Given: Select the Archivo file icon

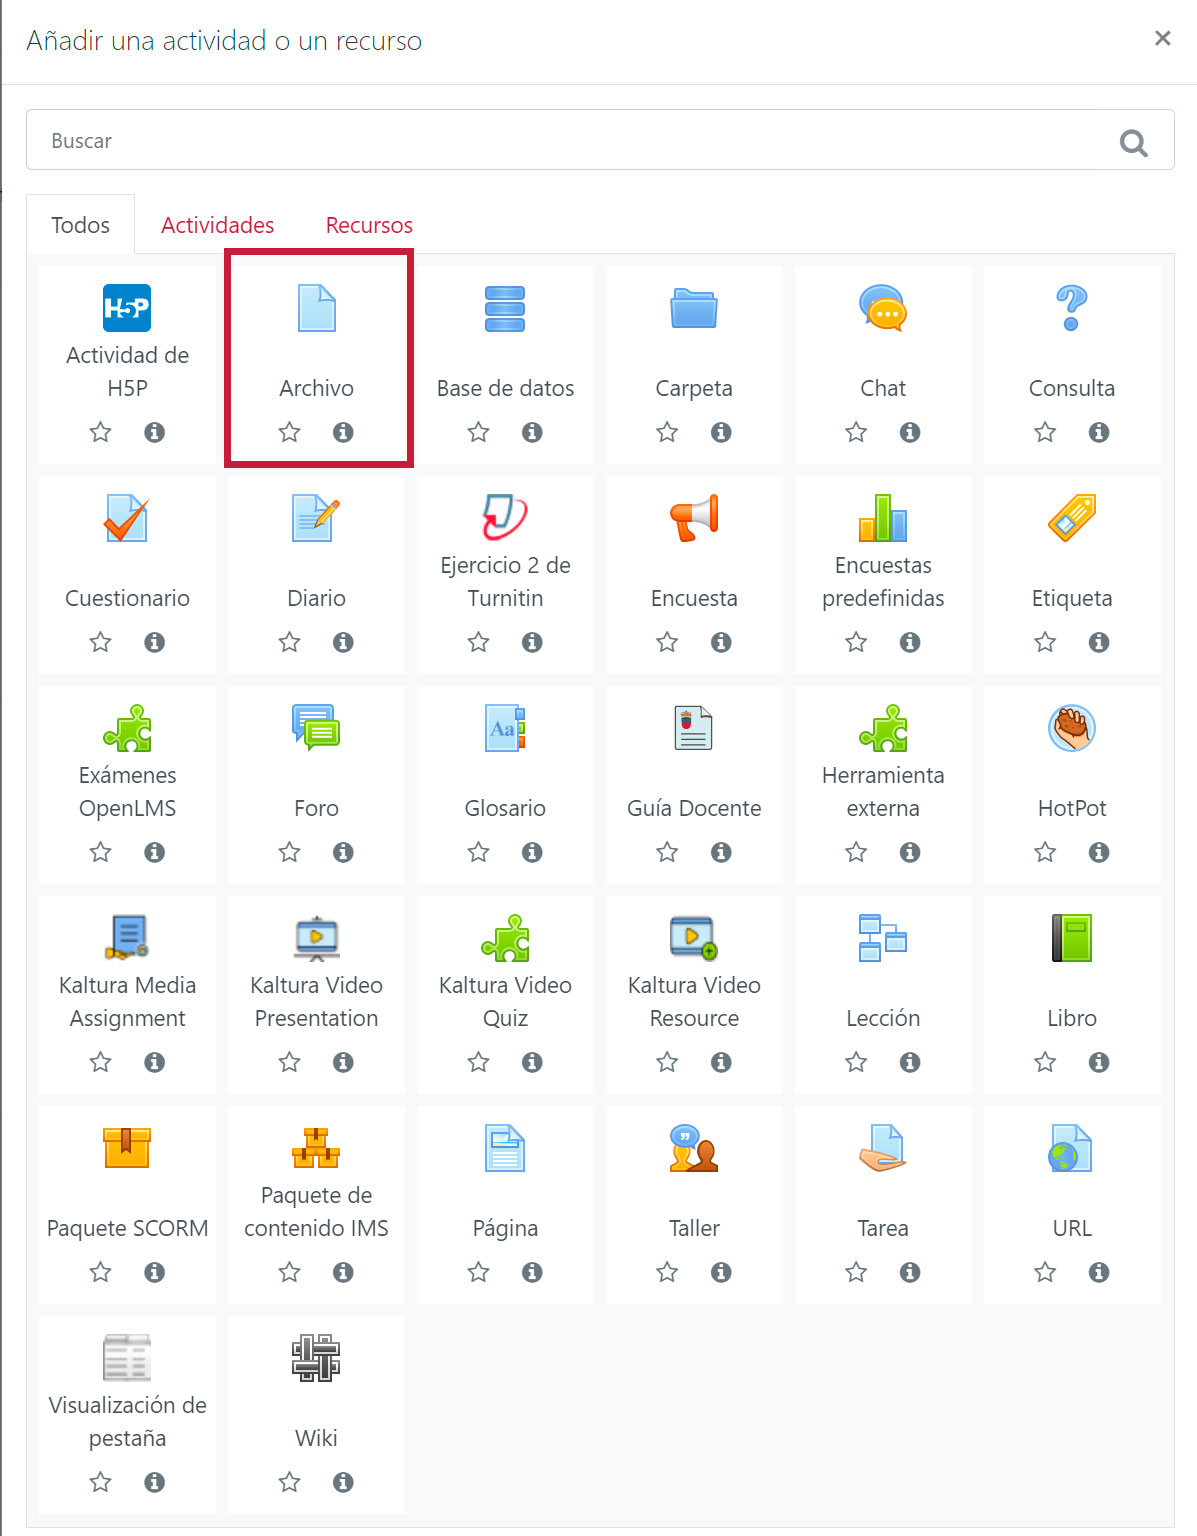Looking at the screenshot, I should (x=316, y=308).
